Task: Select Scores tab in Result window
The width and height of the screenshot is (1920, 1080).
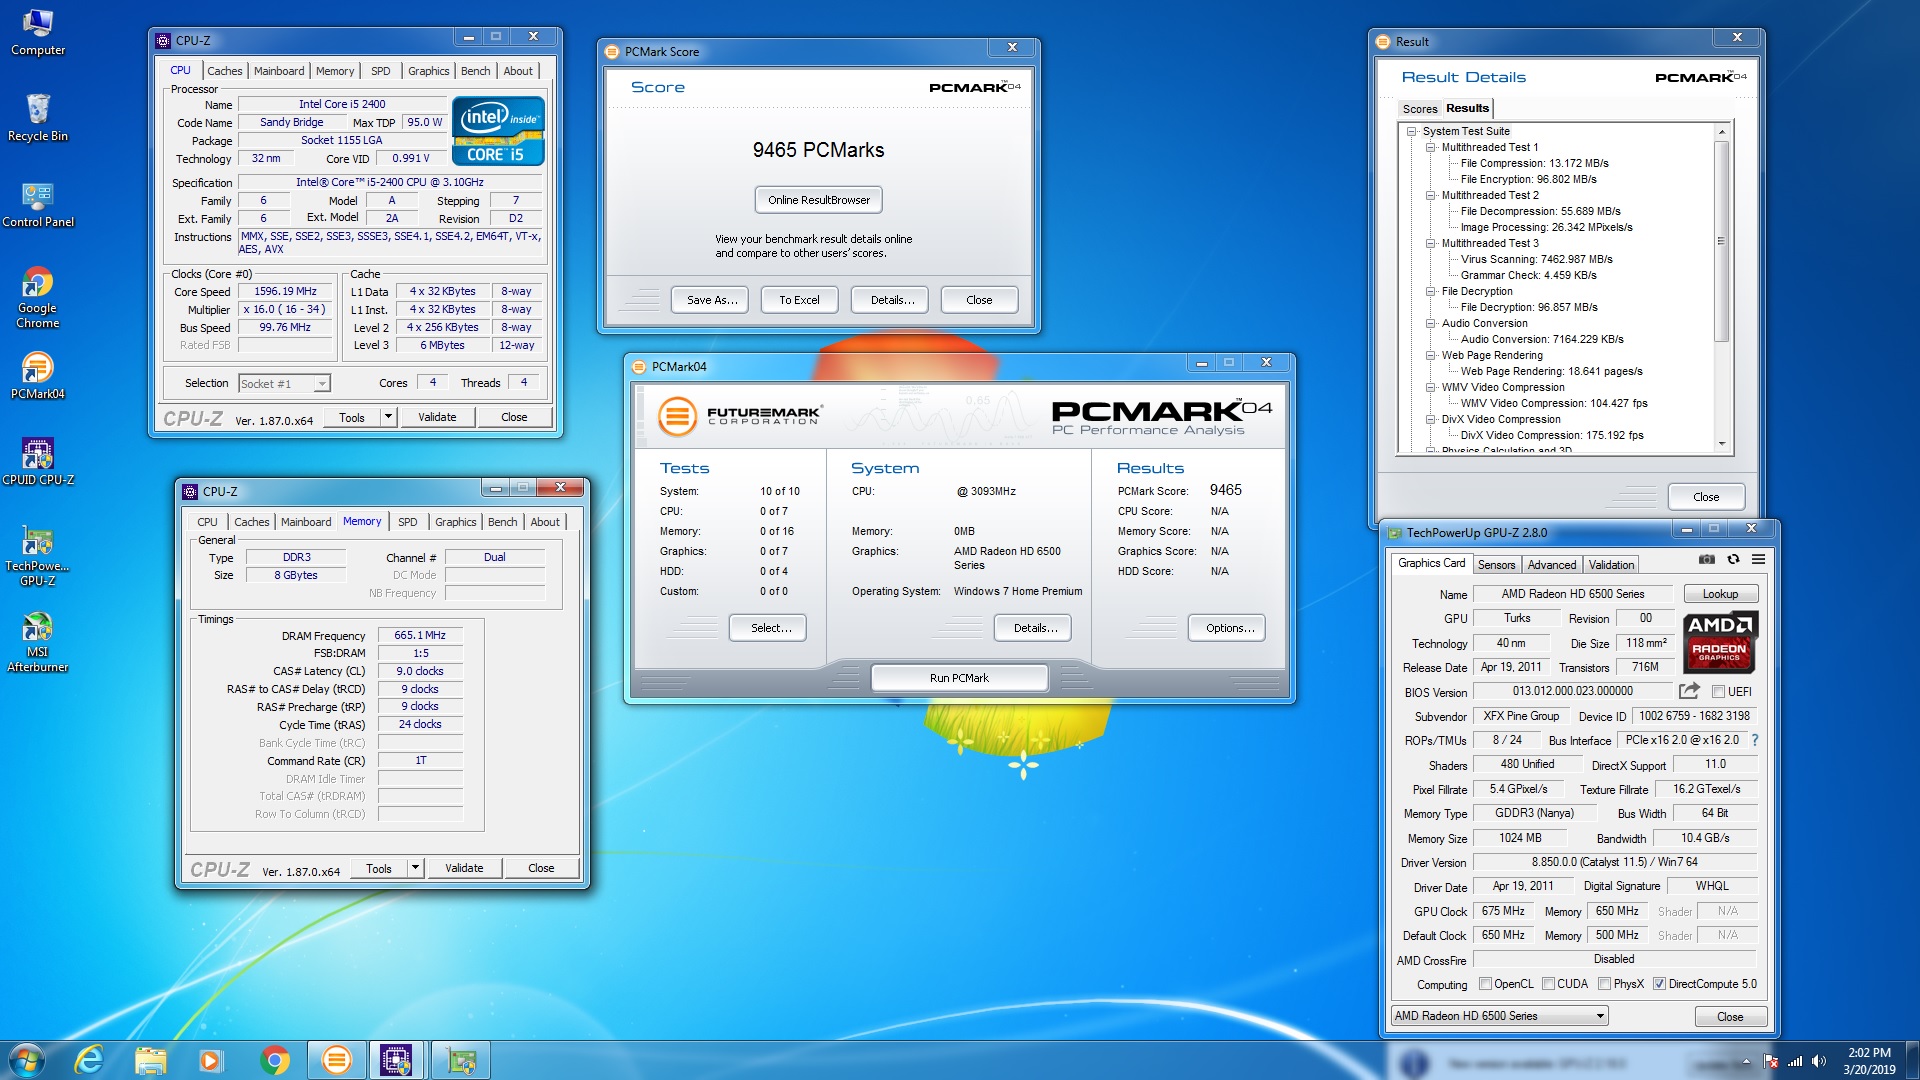Action: click(1419, 109)
